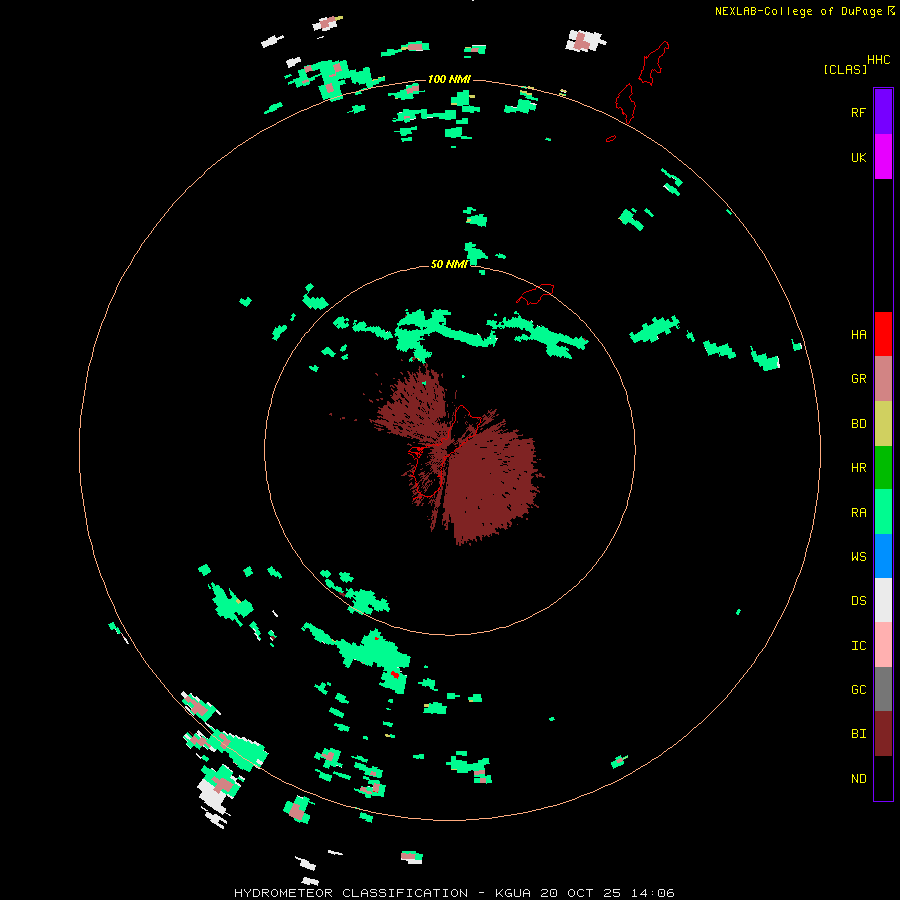This screenshot has height=900, width=900.
Task: Click the red island outline near the 50 NMI label
Action: tap(535, 294)
